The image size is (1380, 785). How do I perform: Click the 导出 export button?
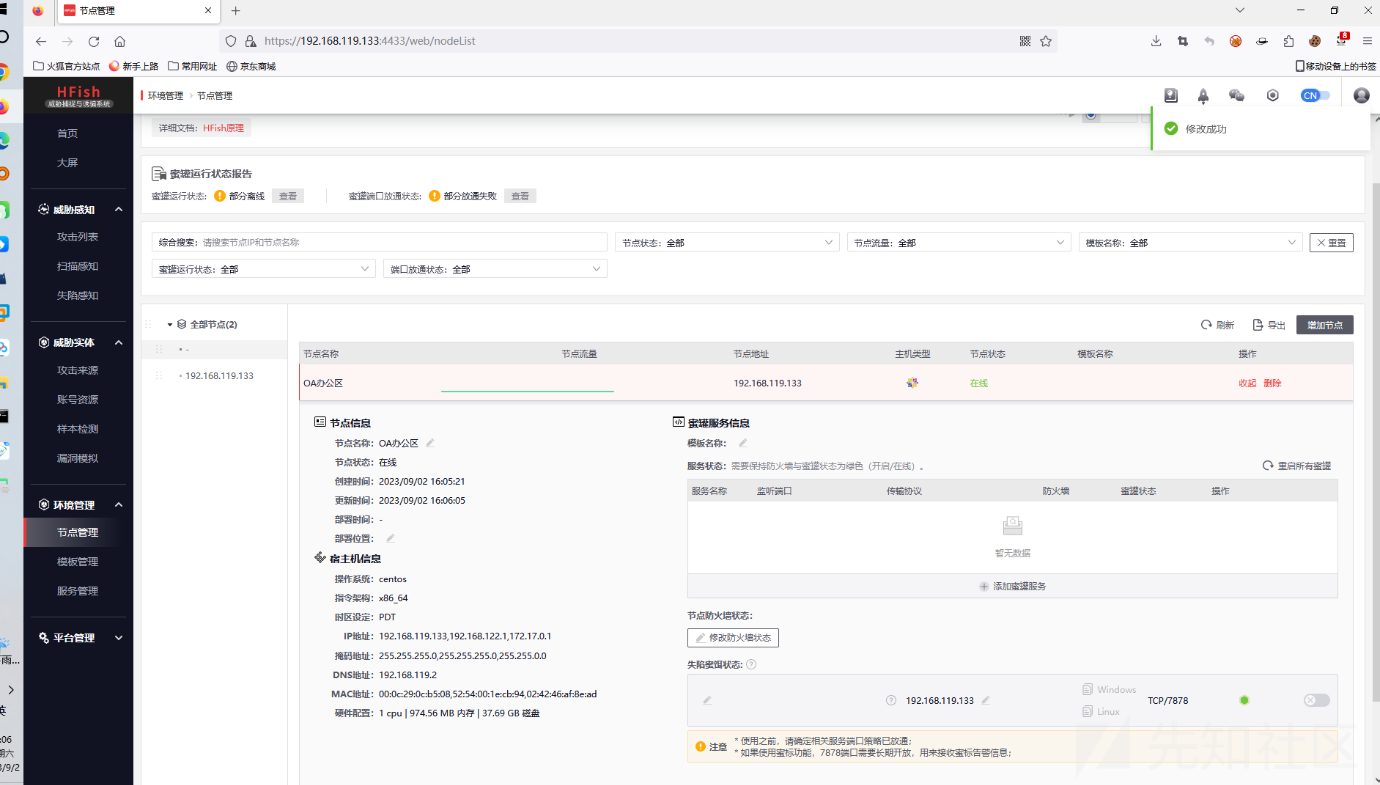[x=1269, y=325]
